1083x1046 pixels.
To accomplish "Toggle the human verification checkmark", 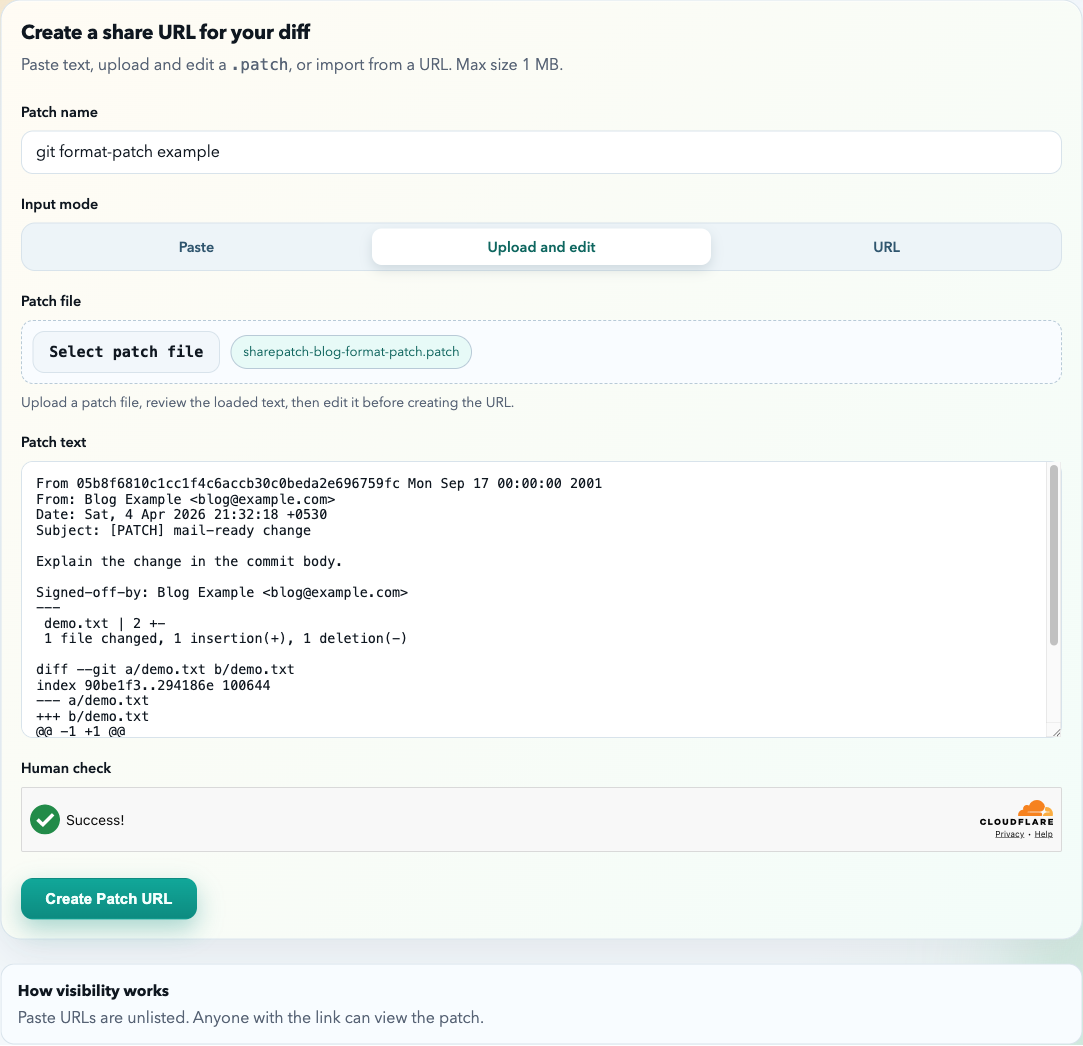I will click(x=44, y=819).
